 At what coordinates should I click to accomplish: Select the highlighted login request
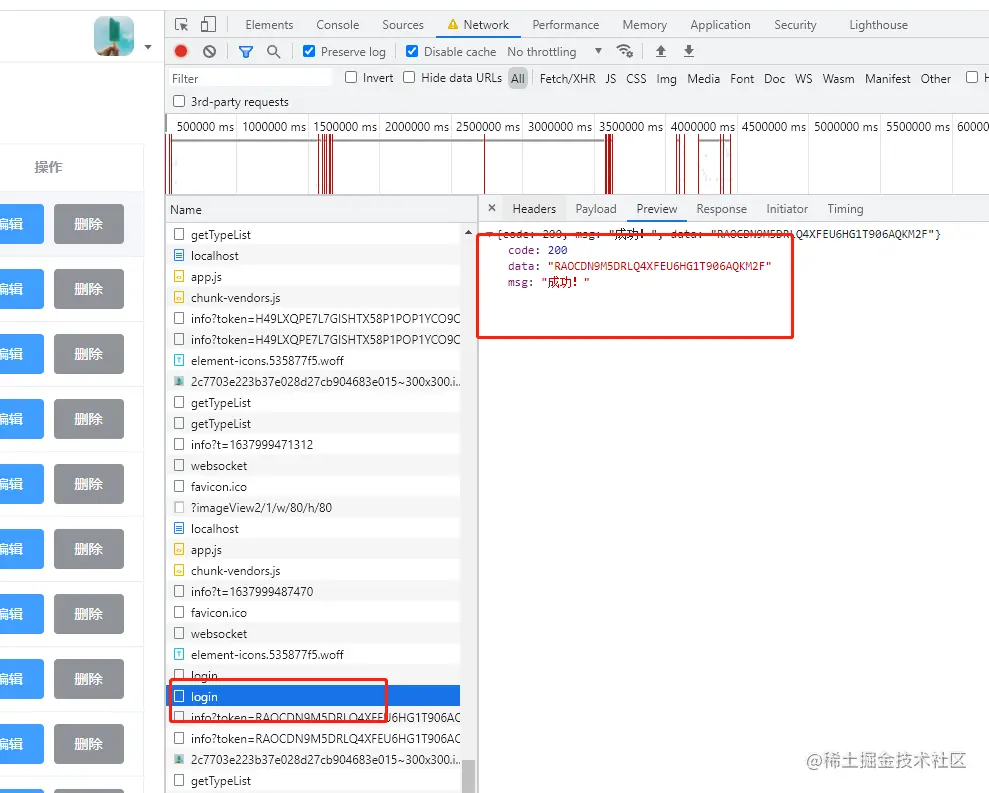click(x=313, y=696)
